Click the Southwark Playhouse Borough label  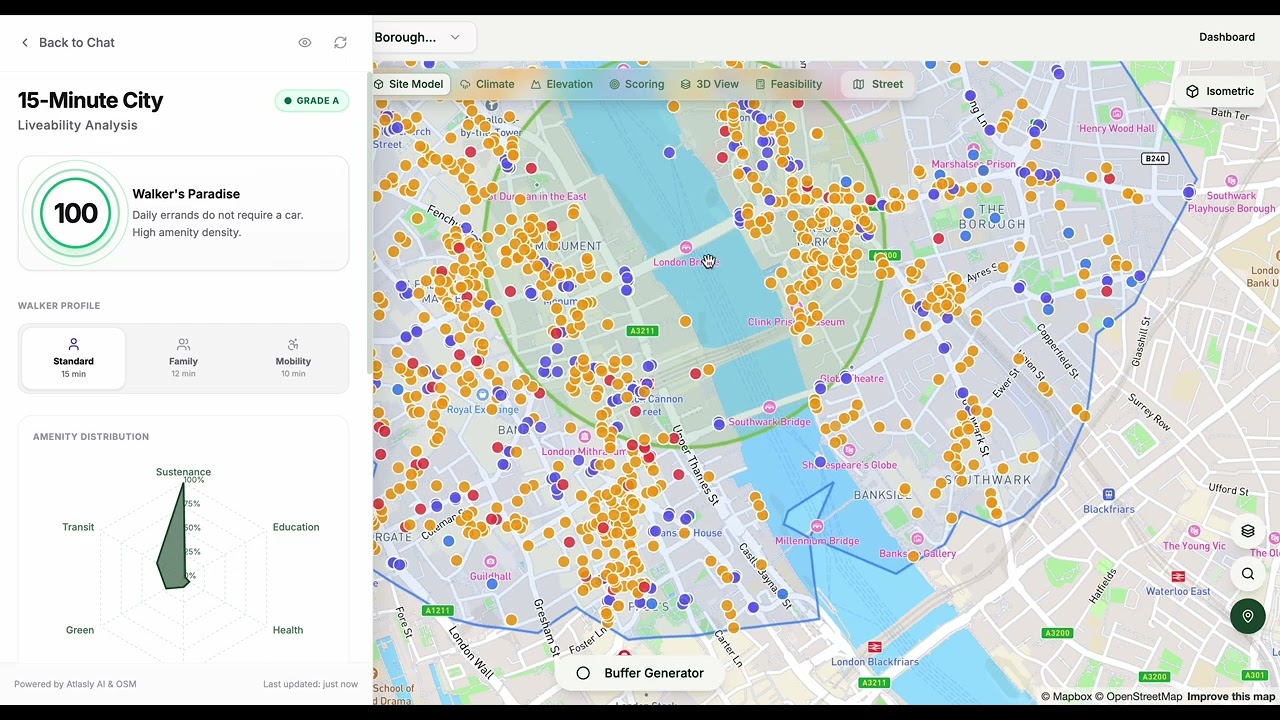point(1231,202)
